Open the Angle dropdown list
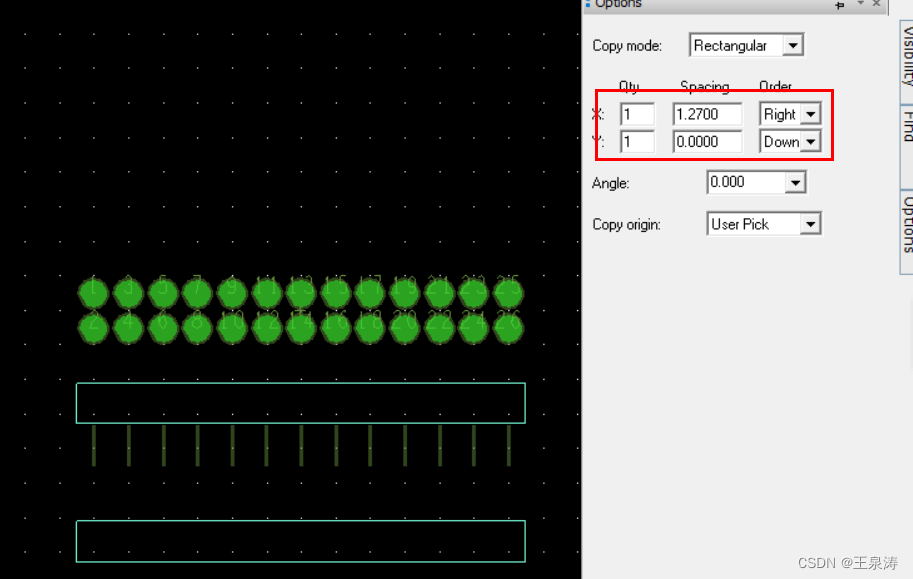This screenshot has height=579, width=913. coord(795,183)
